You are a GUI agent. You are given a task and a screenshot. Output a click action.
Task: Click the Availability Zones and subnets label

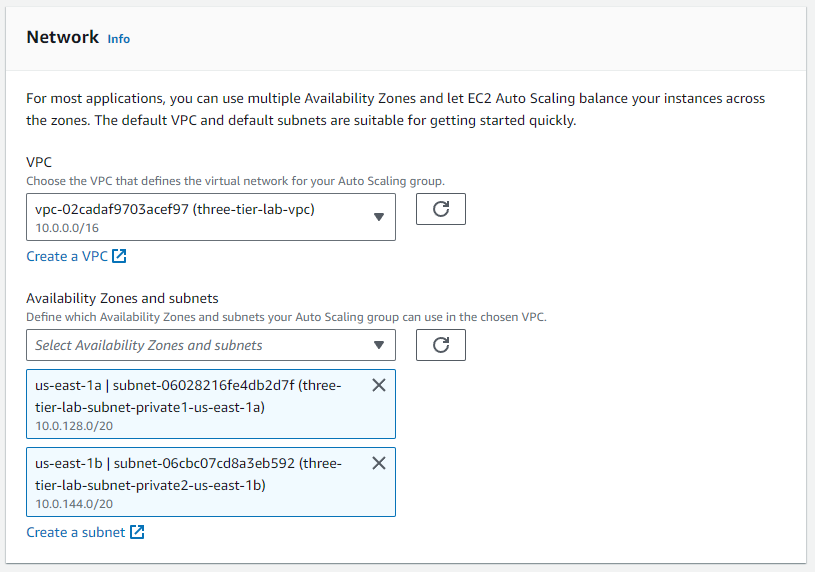tap(122, 298)
